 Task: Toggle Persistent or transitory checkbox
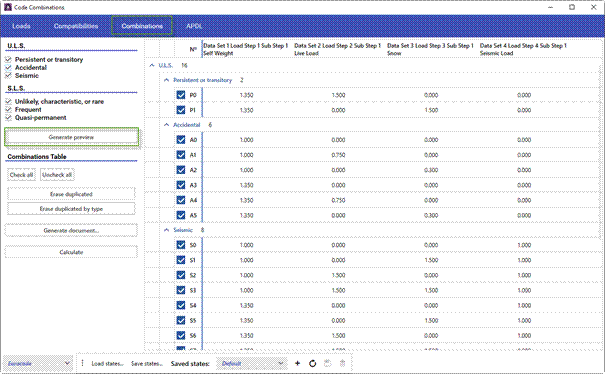pyautogui.click(x=8, y=59)
